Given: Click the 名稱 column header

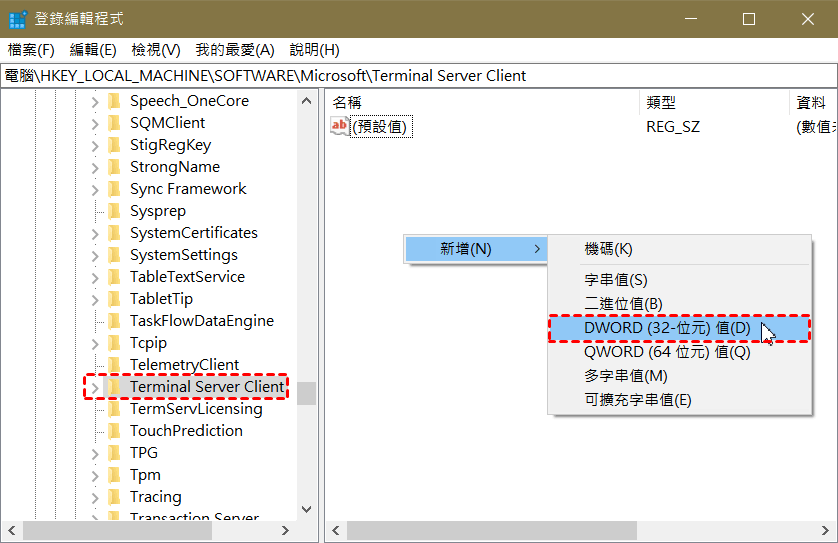Looking at the screenshot, I should point(482,102).
